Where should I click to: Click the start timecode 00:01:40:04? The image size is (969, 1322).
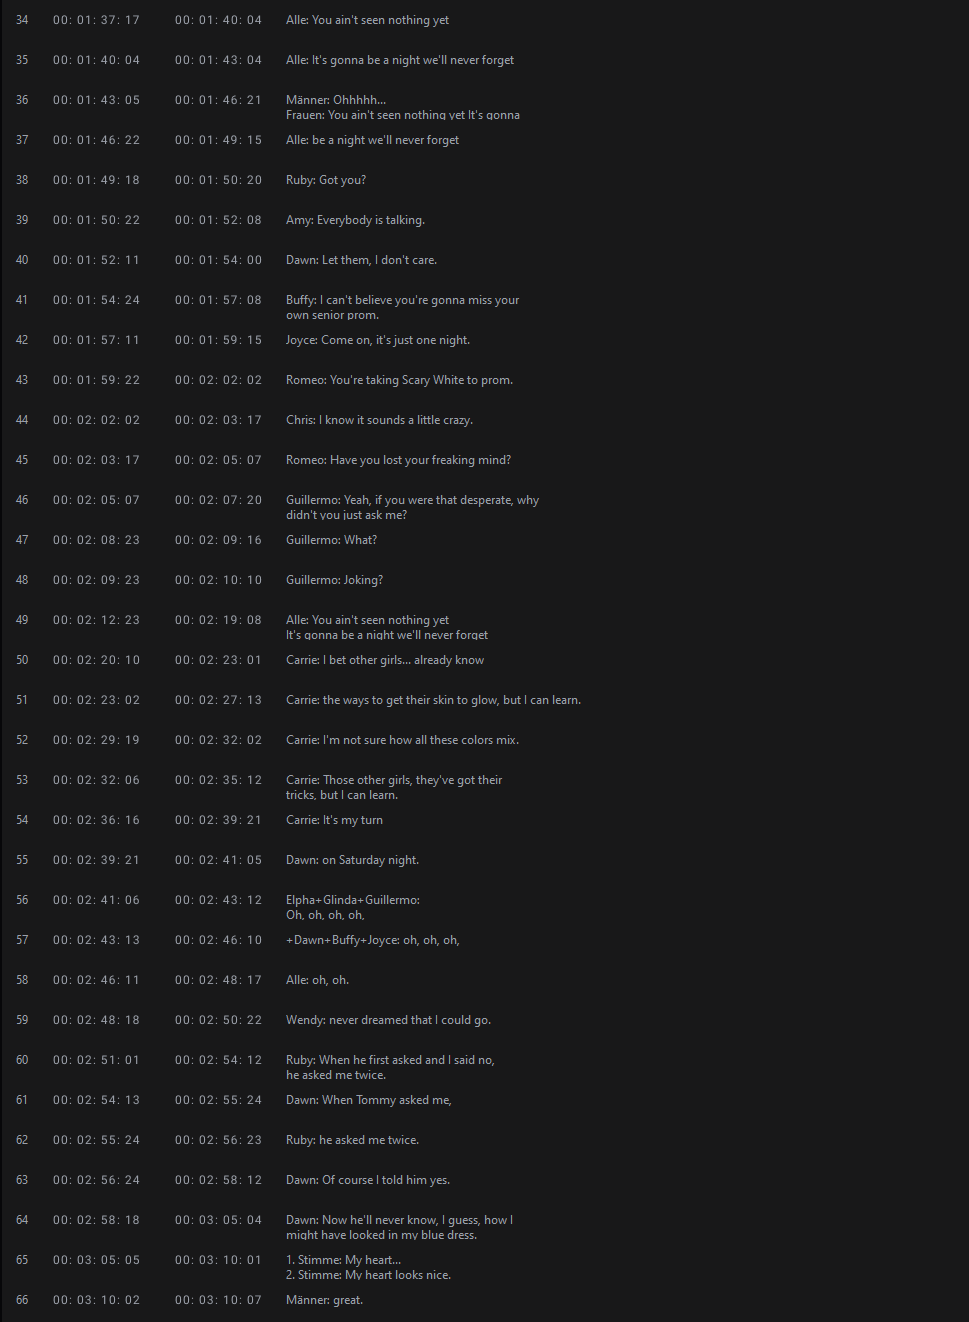[x=96, y=60]
